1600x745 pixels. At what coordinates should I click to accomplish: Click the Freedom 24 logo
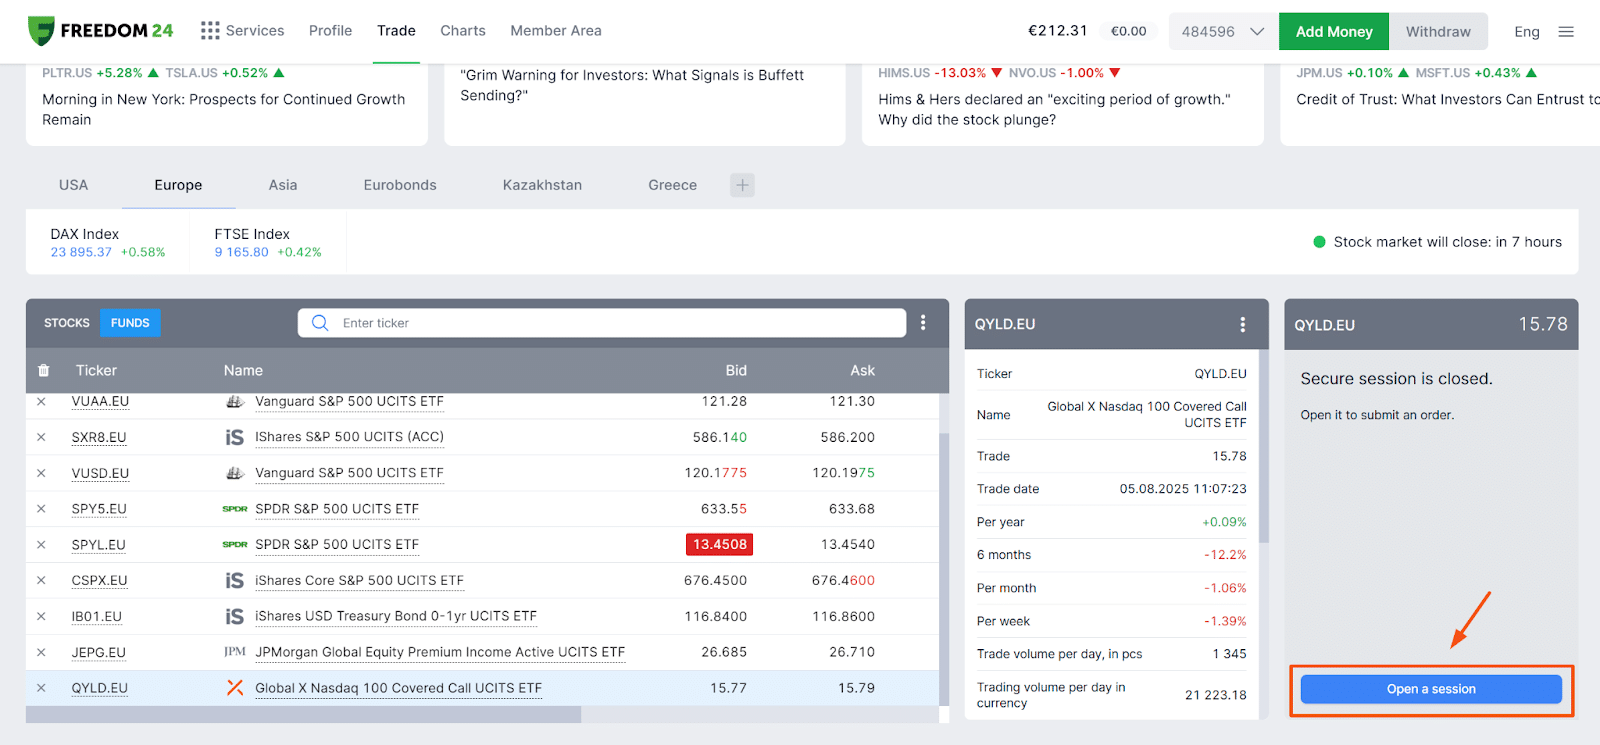pyautogui.click(x=100, y=31)
